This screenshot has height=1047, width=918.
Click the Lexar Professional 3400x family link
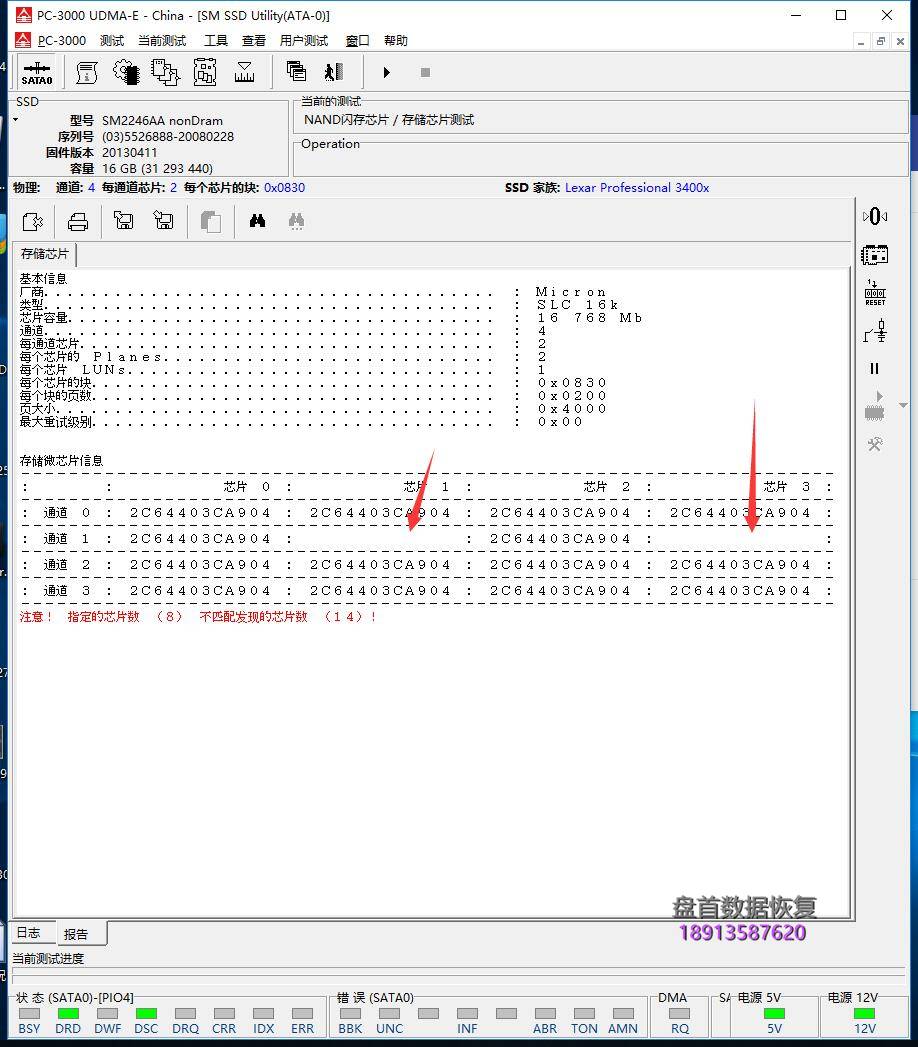coord(637,188)
